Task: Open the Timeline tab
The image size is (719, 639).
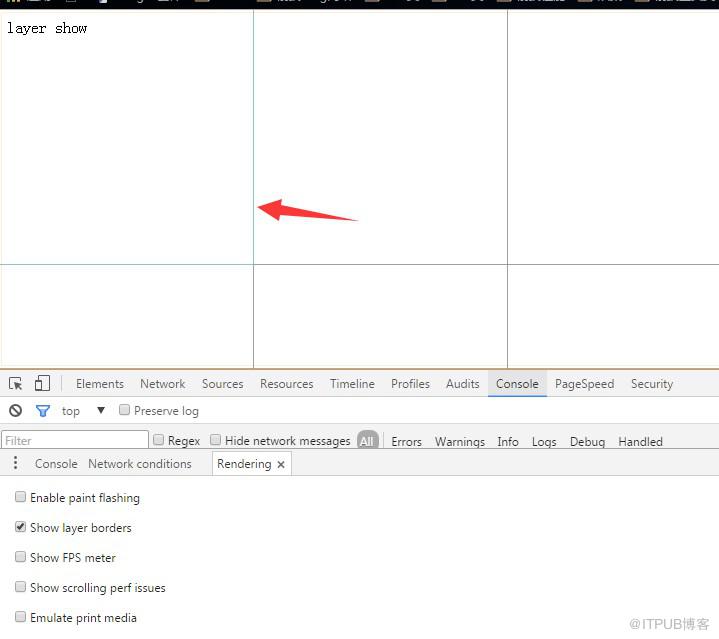Action: tap(352, 384)
